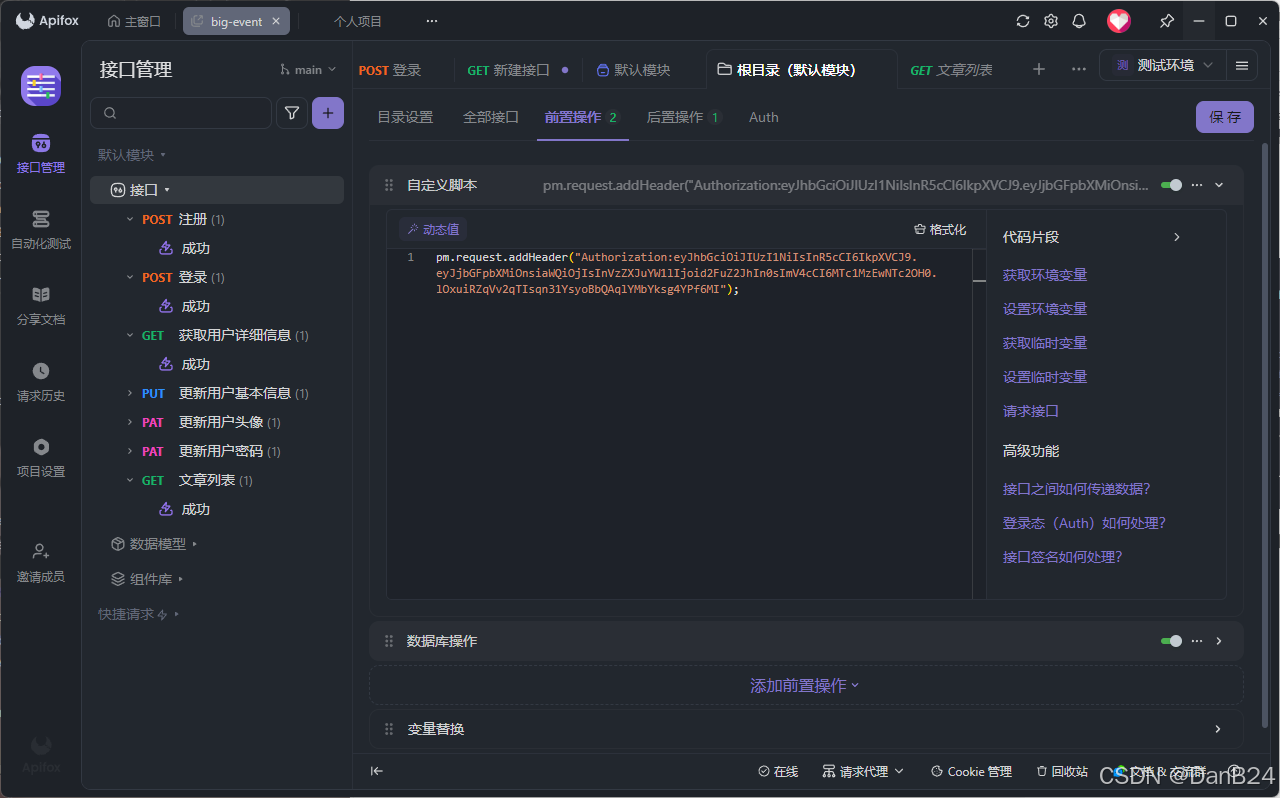Click the user avatar heart icon
Screen dimensions: 1280x798
(1118, 21)
